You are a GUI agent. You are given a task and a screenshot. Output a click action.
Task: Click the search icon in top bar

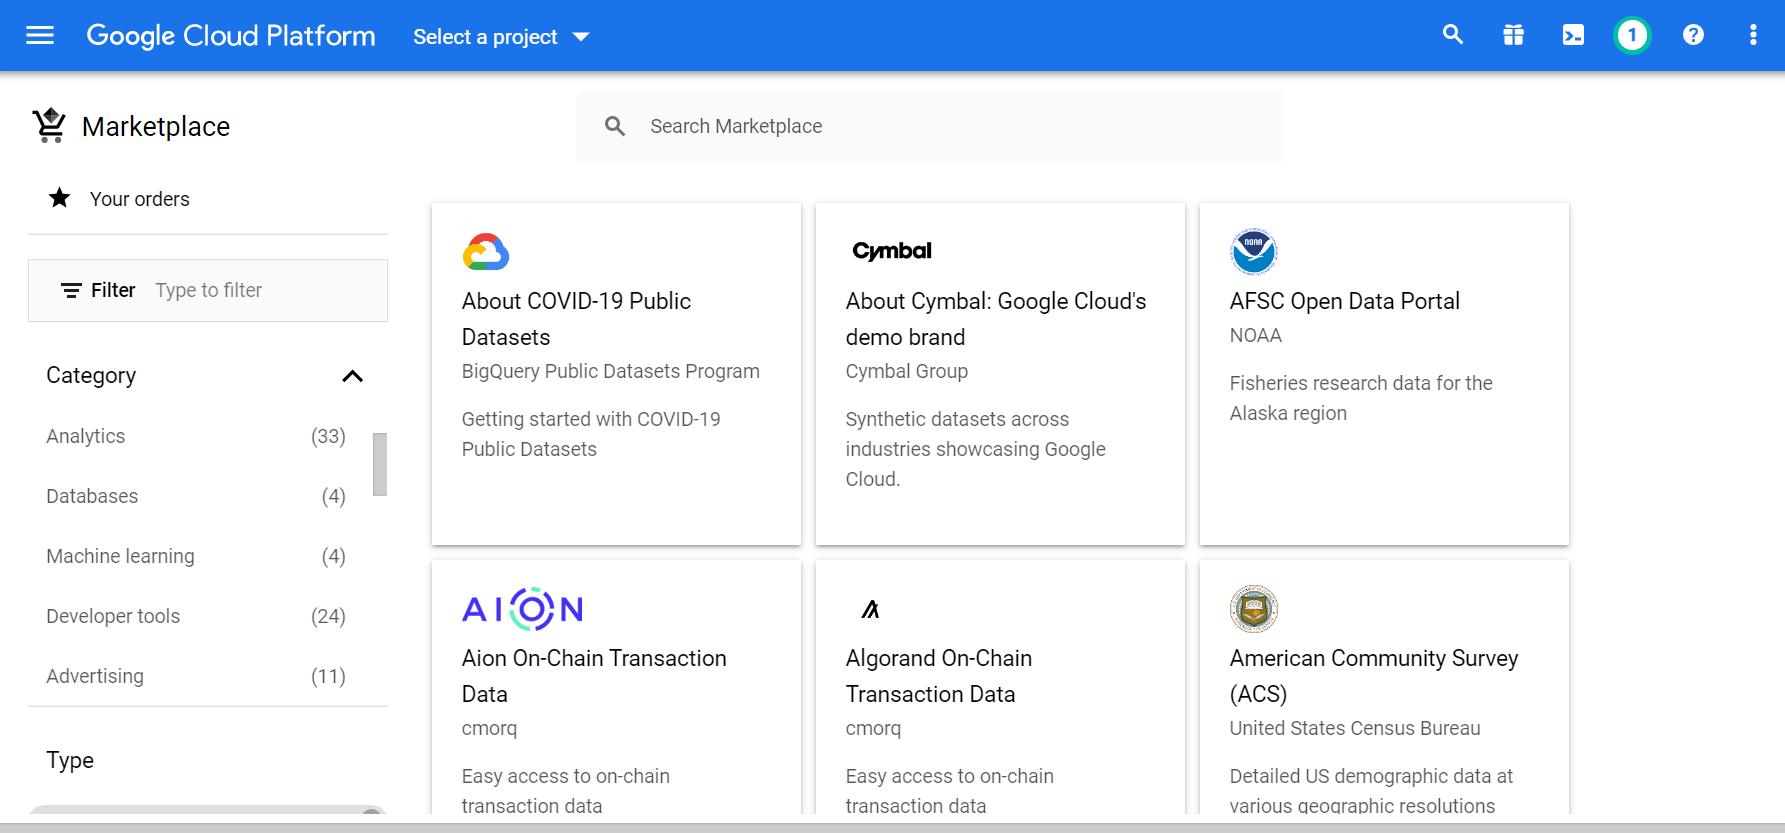coord(1453,35)
